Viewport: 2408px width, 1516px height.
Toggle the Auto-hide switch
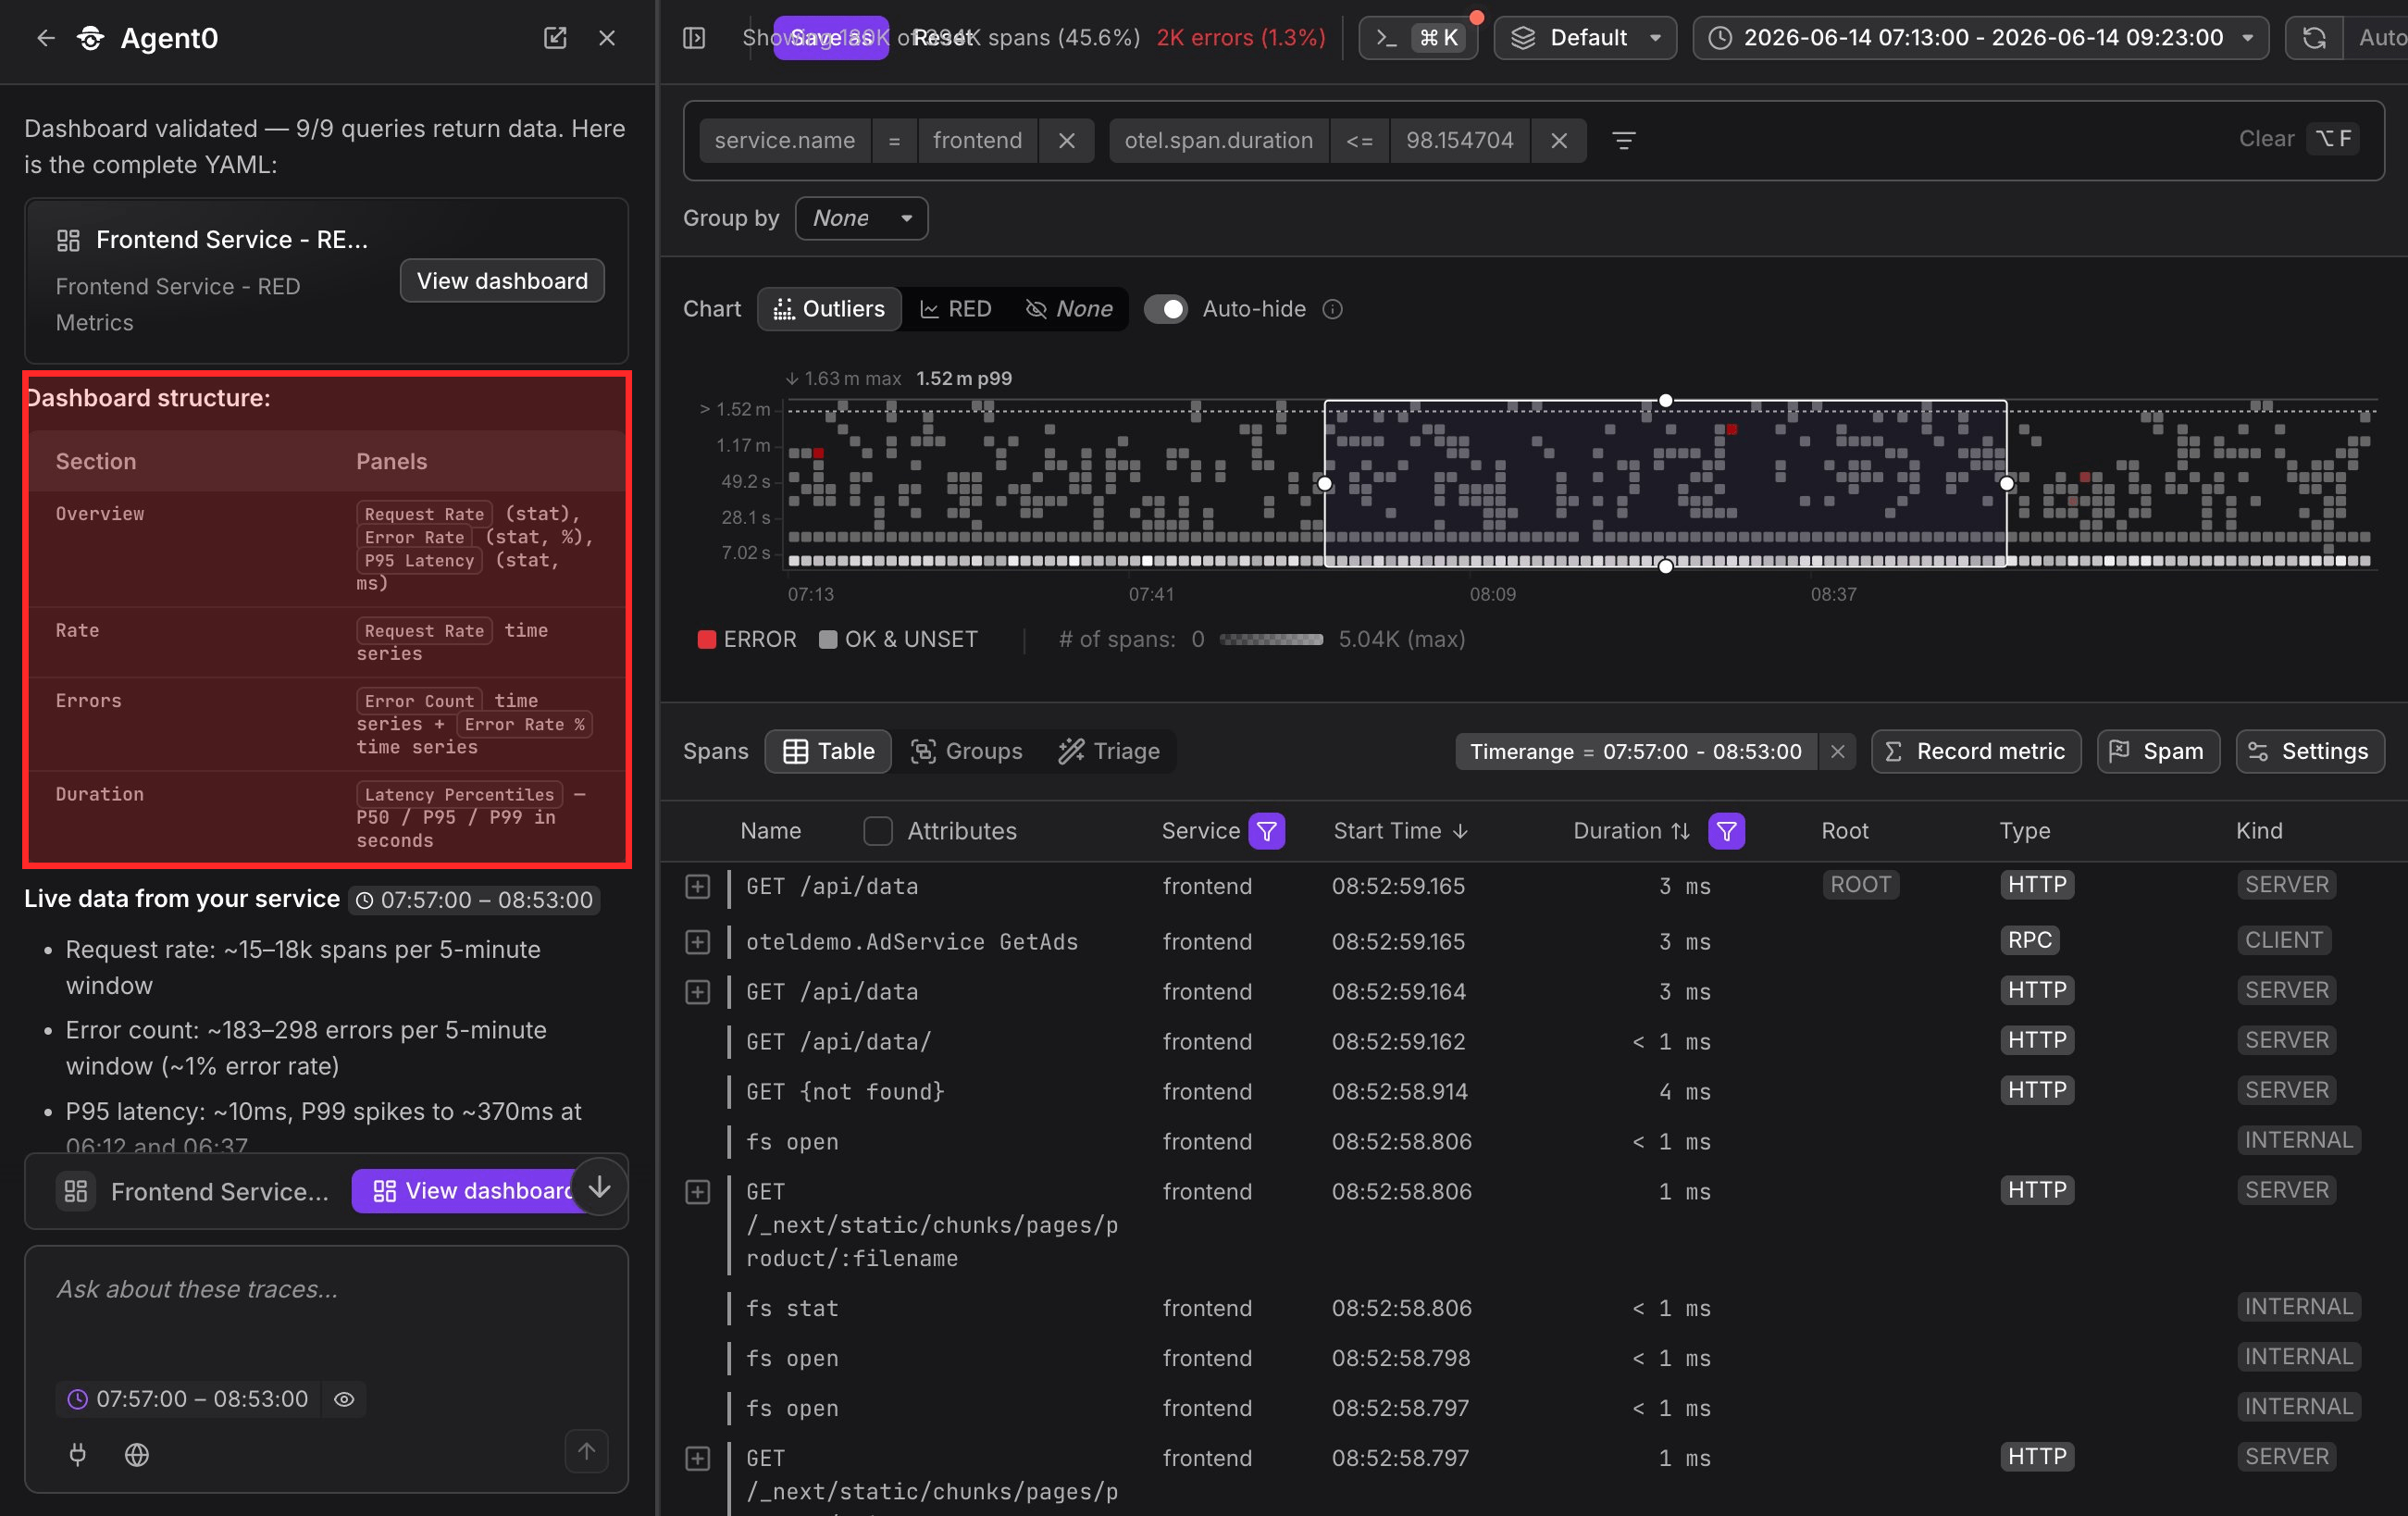point(1165,309)
